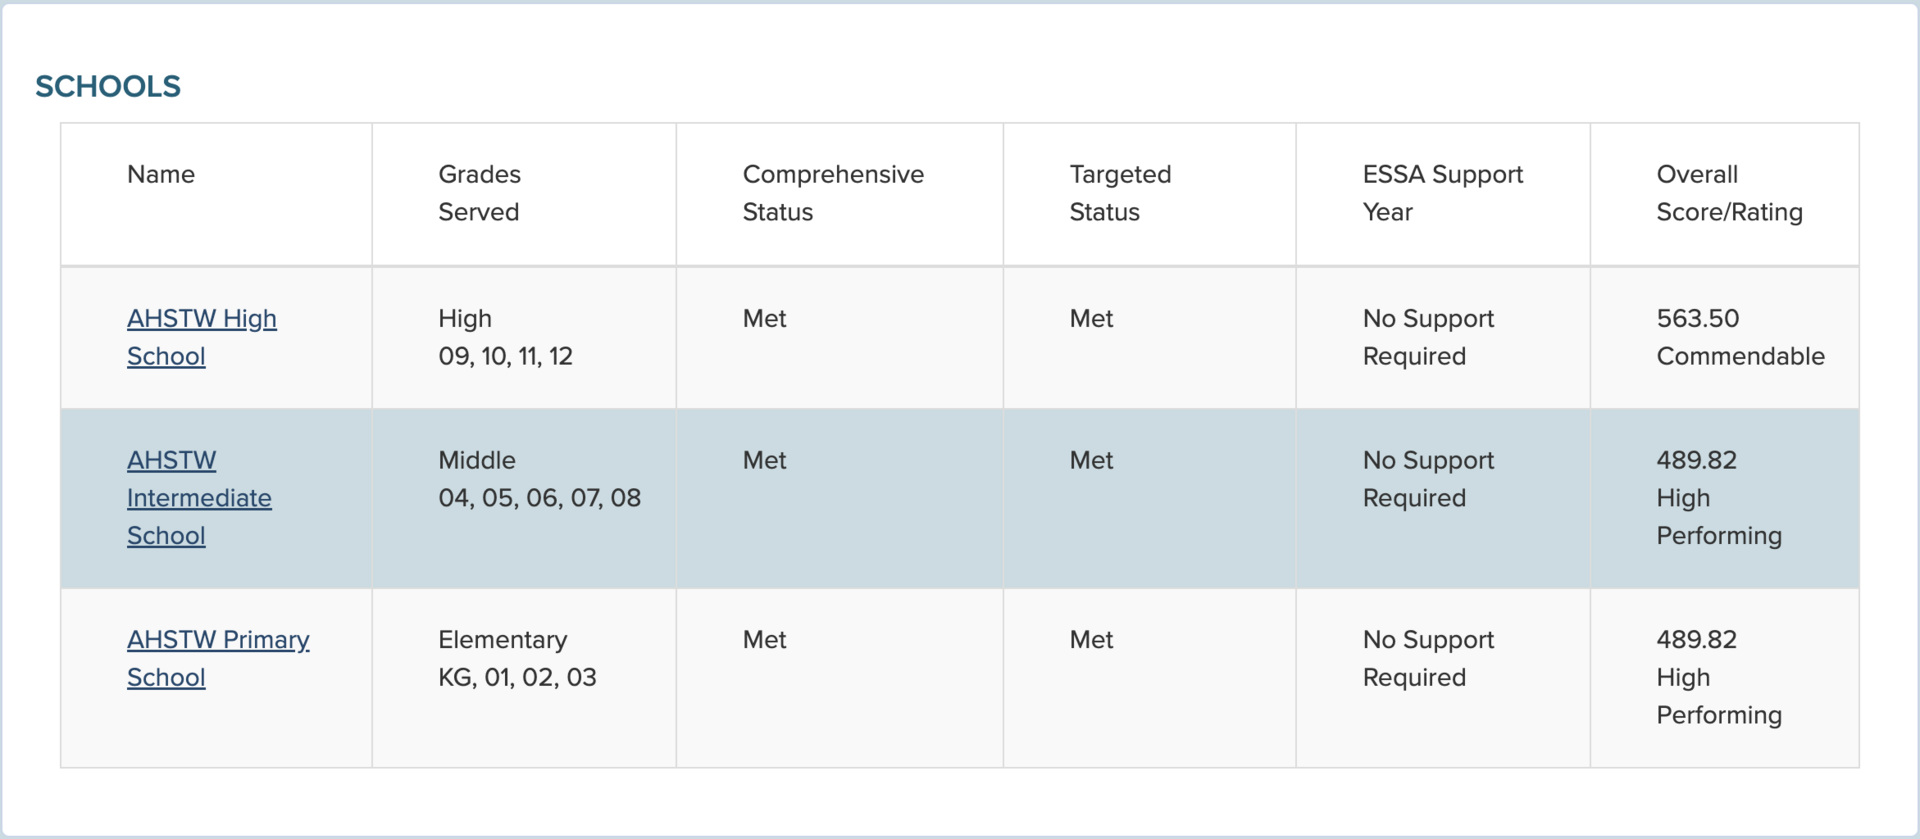
Task: Click the Grades Served column header
Action: [x=479, y=193]
